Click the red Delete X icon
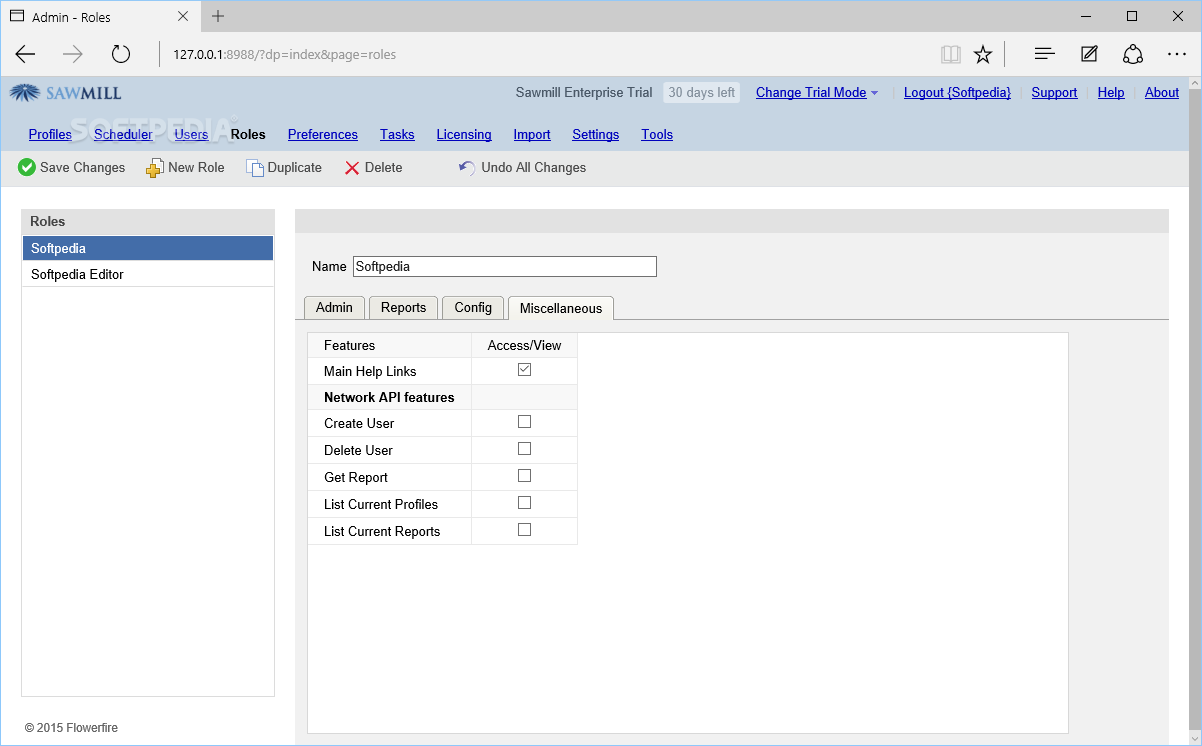The image size is (1202, 746). [352, 168]
